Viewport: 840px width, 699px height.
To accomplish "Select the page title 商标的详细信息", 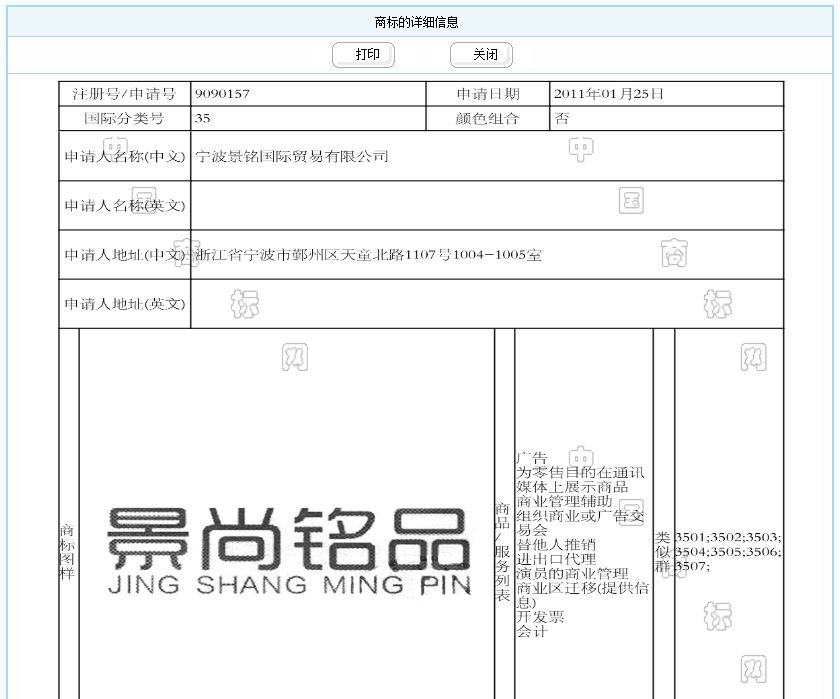I will (416, 22).
